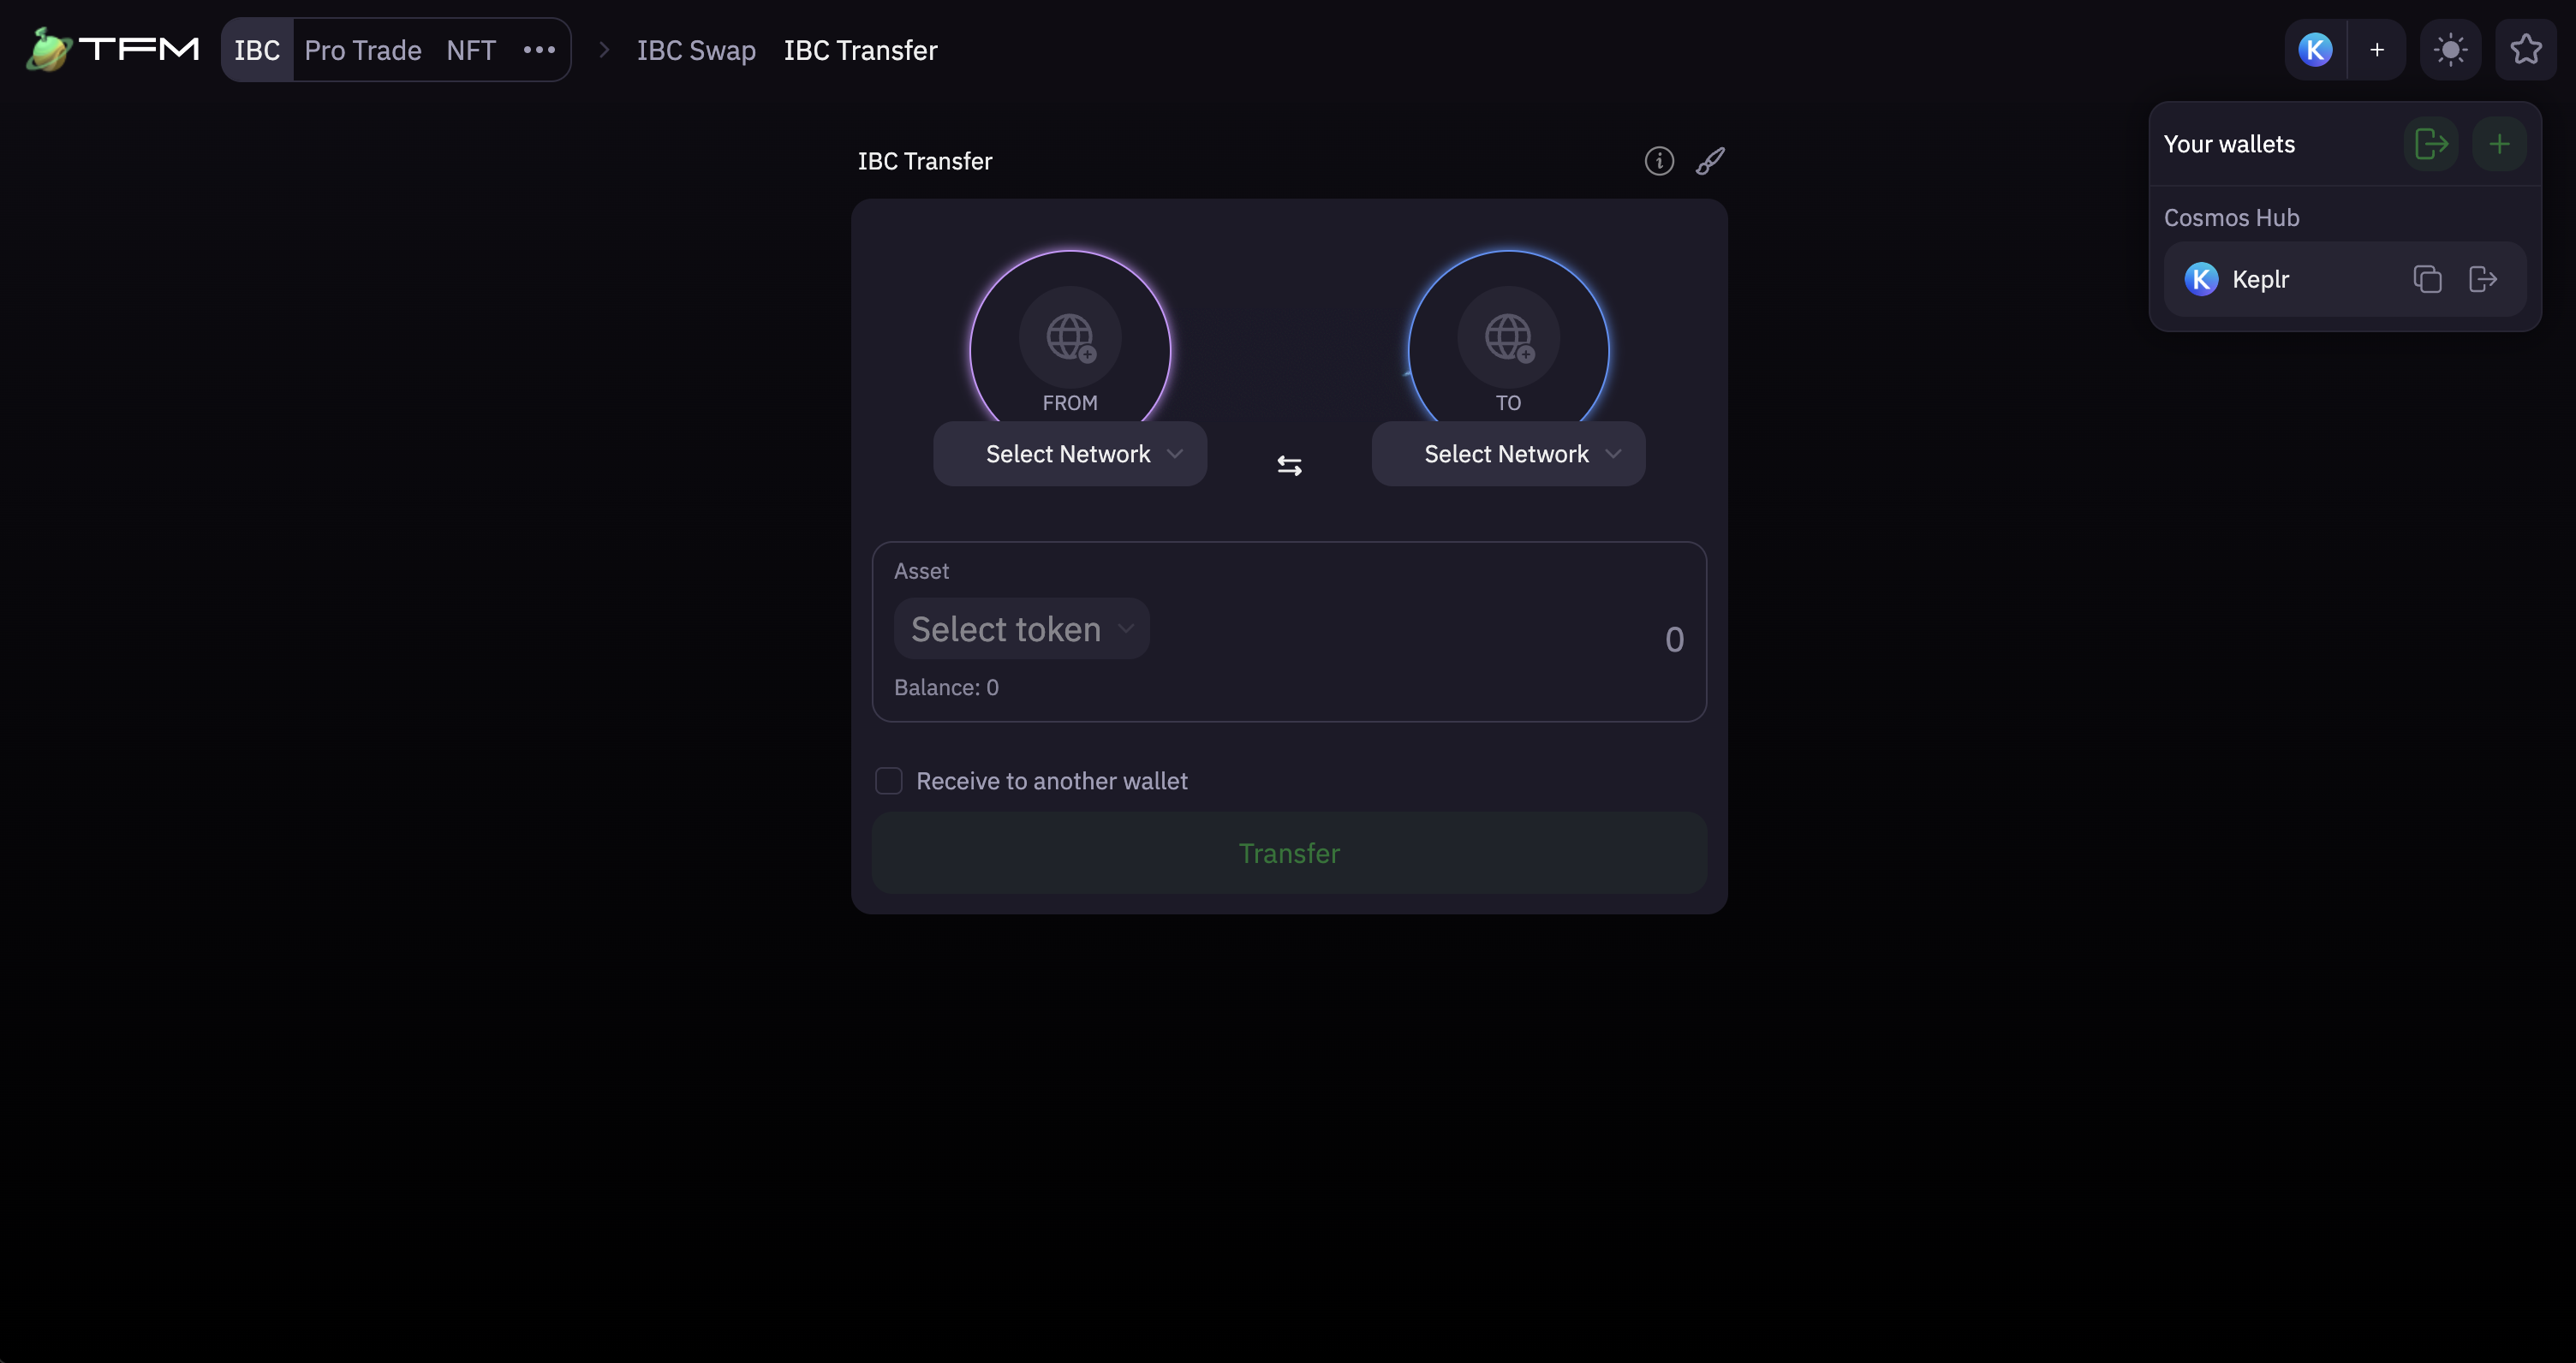Screen dimensions: 2576x1363
Task: Open the NFT tab
Action: (x=471, y=50)
